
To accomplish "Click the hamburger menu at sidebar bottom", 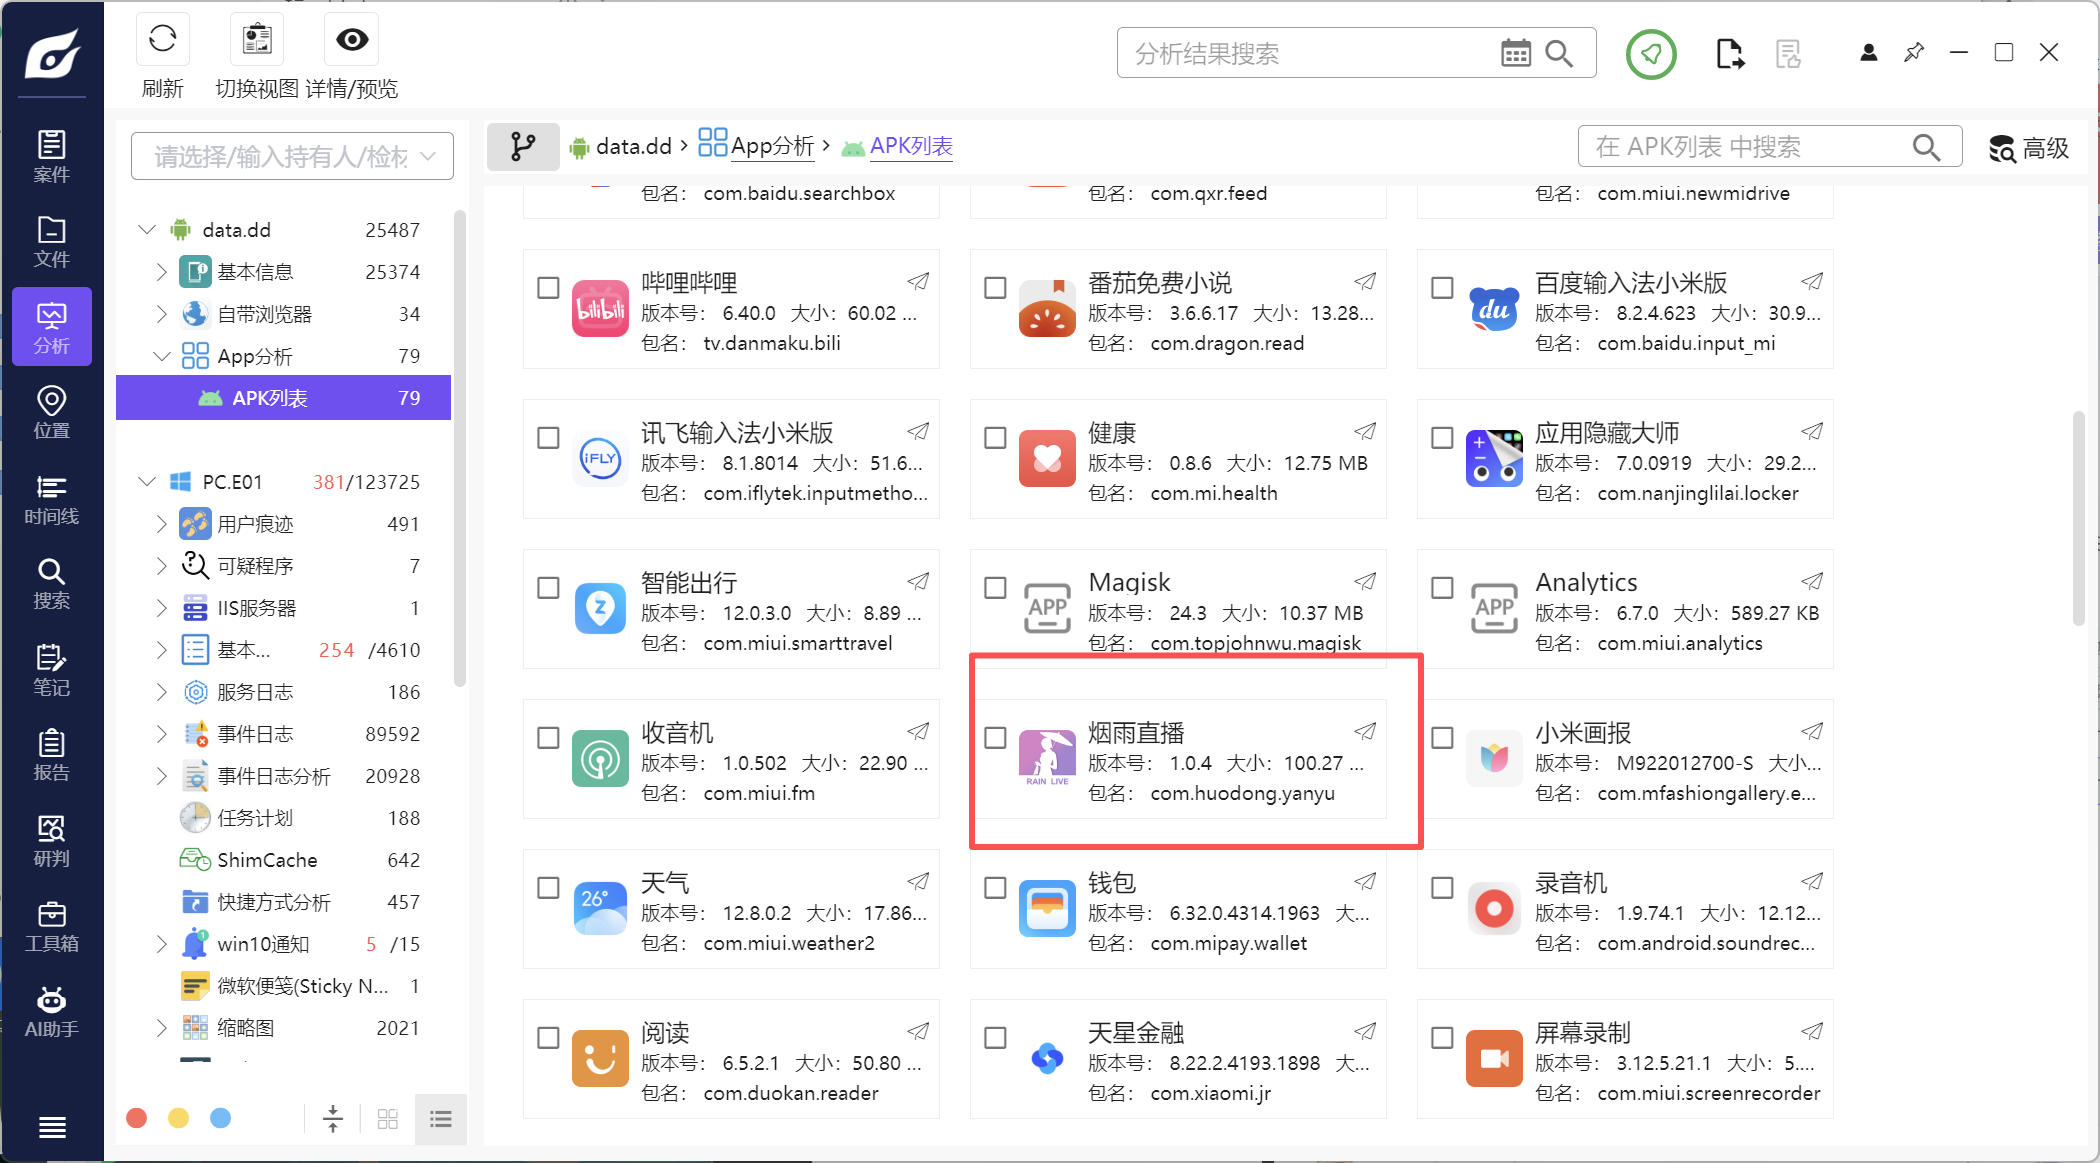I will click(x=52, y=1127).
